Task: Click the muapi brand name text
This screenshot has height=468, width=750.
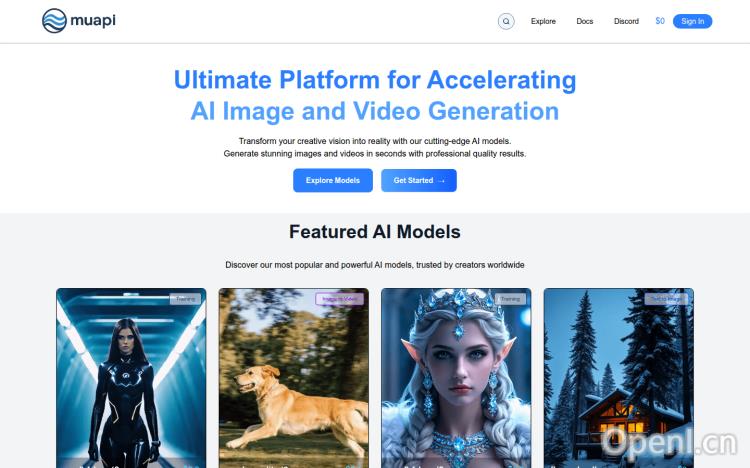Action: (93, 21)
